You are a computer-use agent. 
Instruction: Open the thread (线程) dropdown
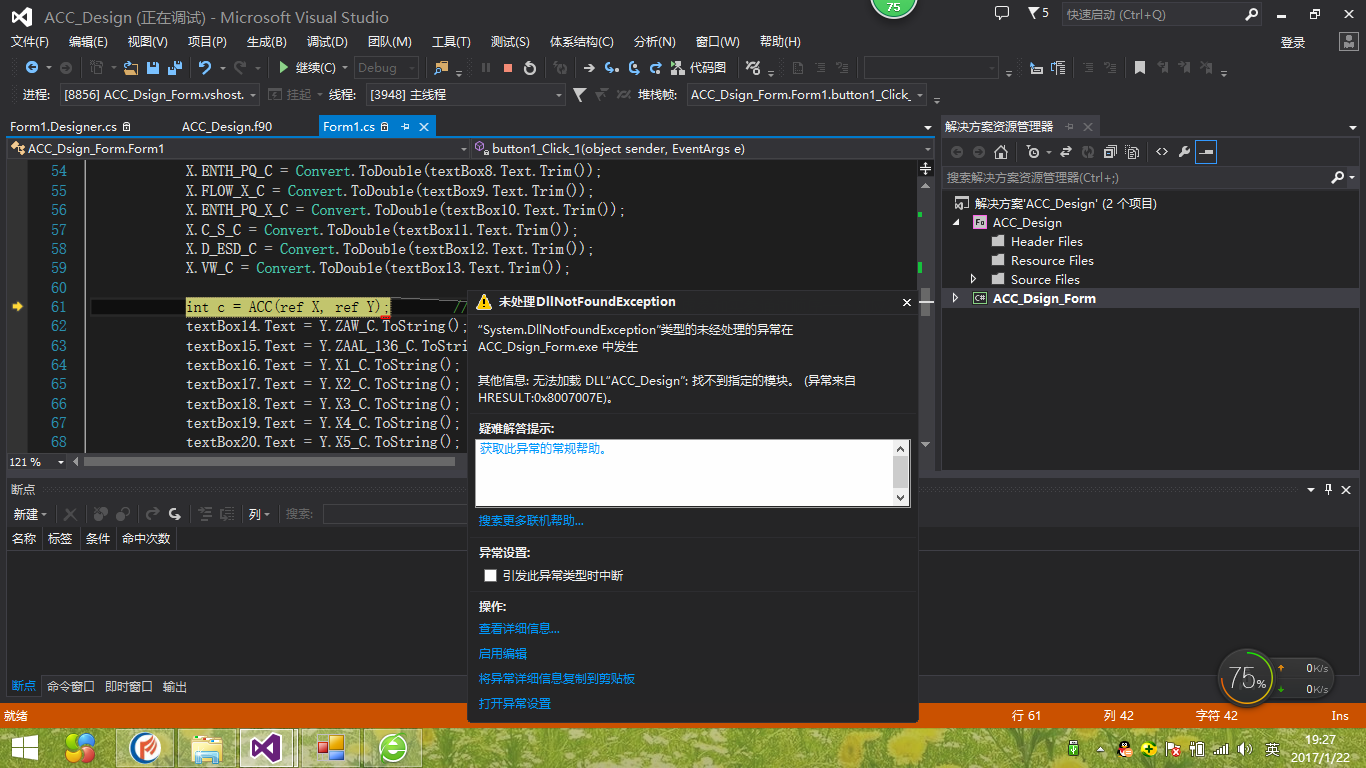(466, 95)
